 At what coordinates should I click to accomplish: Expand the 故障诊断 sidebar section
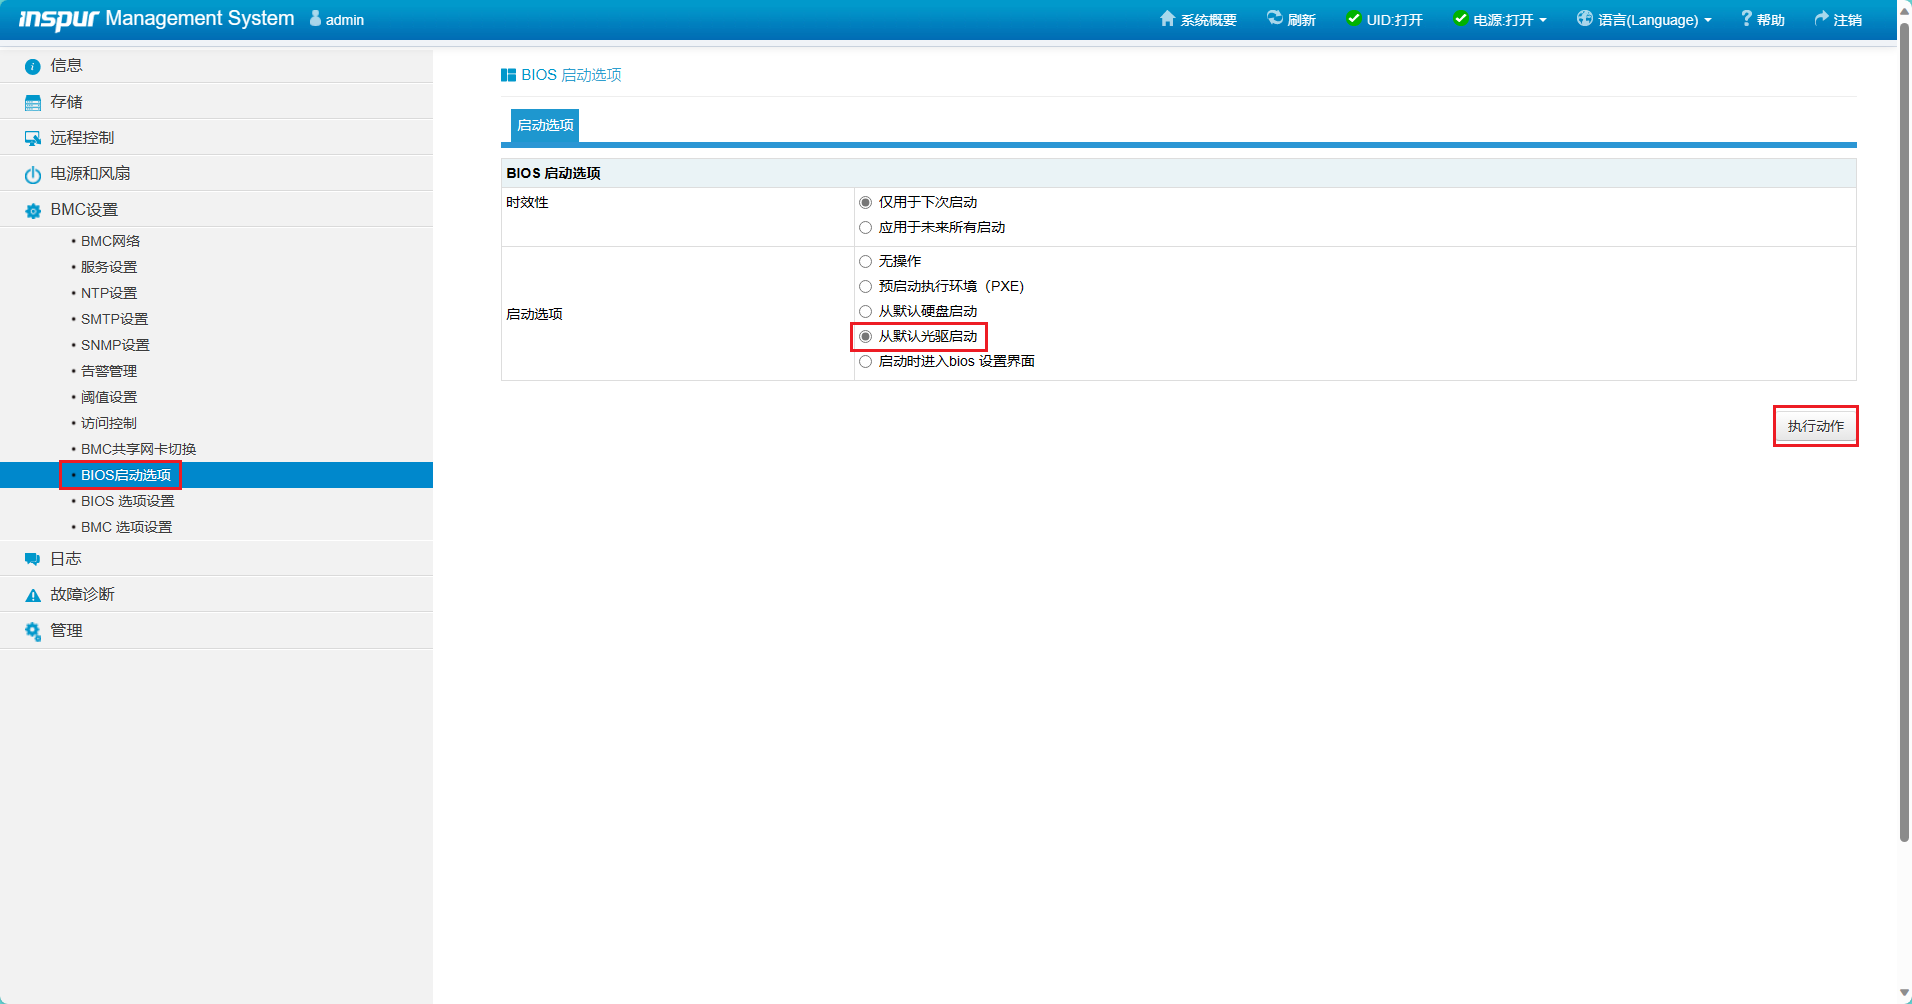(216, 595)
